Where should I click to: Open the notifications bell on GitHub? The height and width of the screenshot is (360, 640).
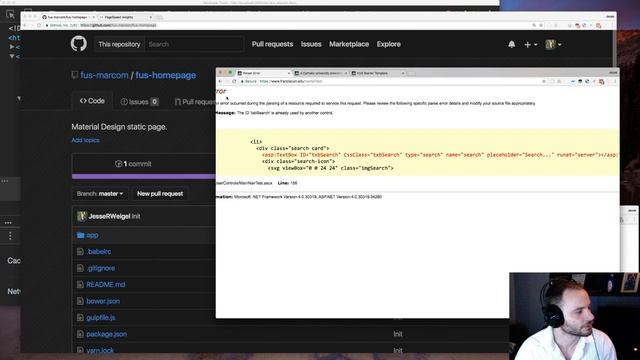511,44
